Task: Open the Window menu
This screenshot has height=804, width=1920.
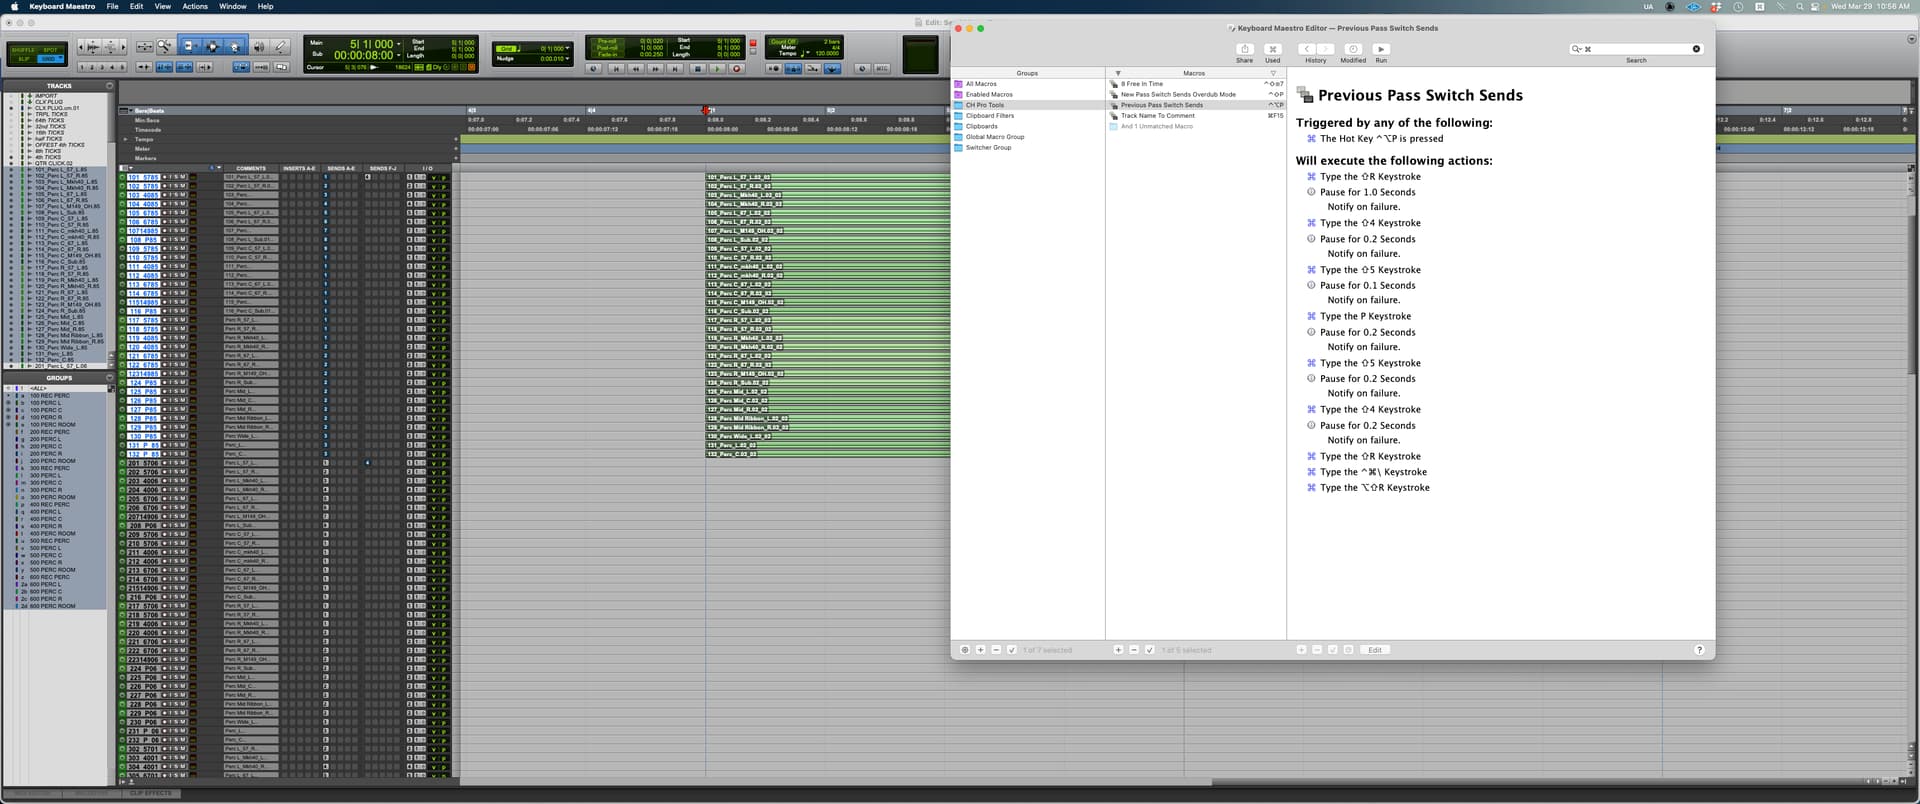Action: click(232, 6)
